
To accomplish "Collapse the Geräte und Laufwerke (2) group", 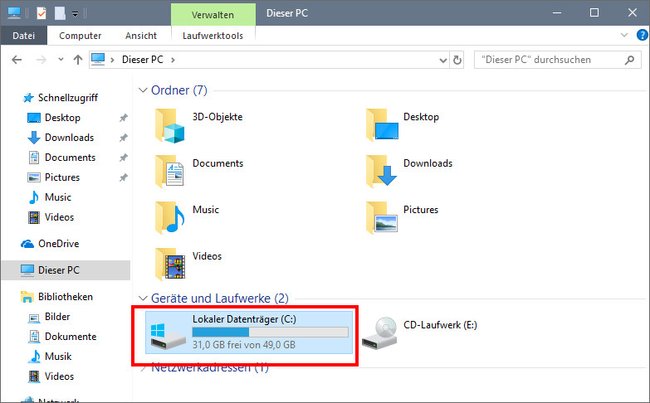I will coord(143,299).
